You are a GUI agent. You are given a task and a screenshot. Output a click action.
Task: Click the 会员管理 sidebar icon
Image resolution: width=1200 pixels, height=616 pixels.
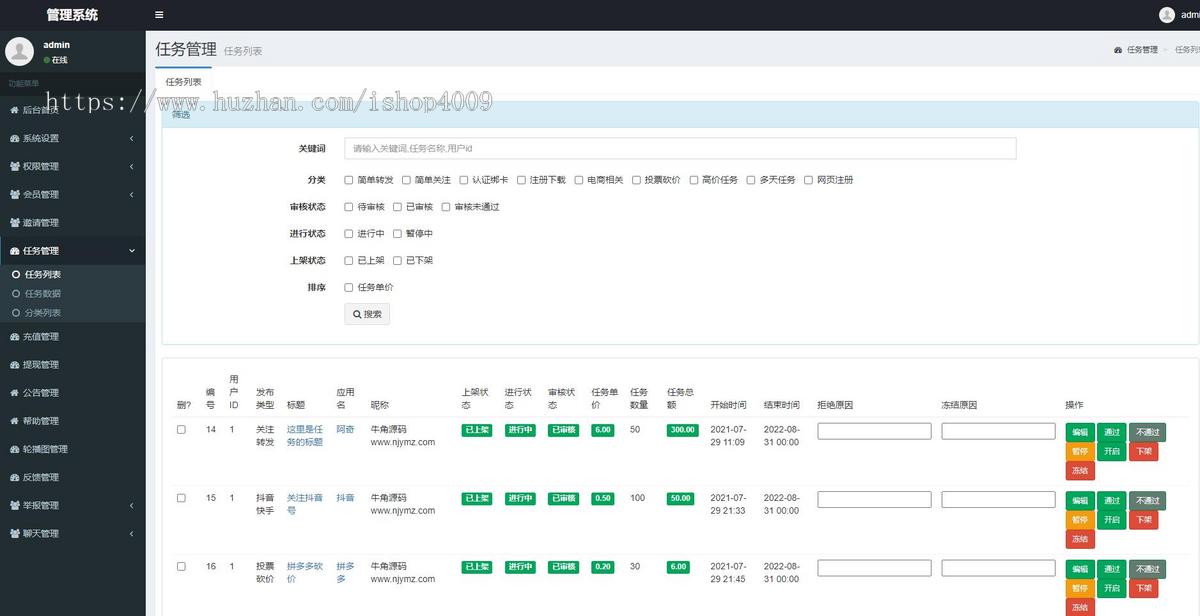(x=15, y=194)
